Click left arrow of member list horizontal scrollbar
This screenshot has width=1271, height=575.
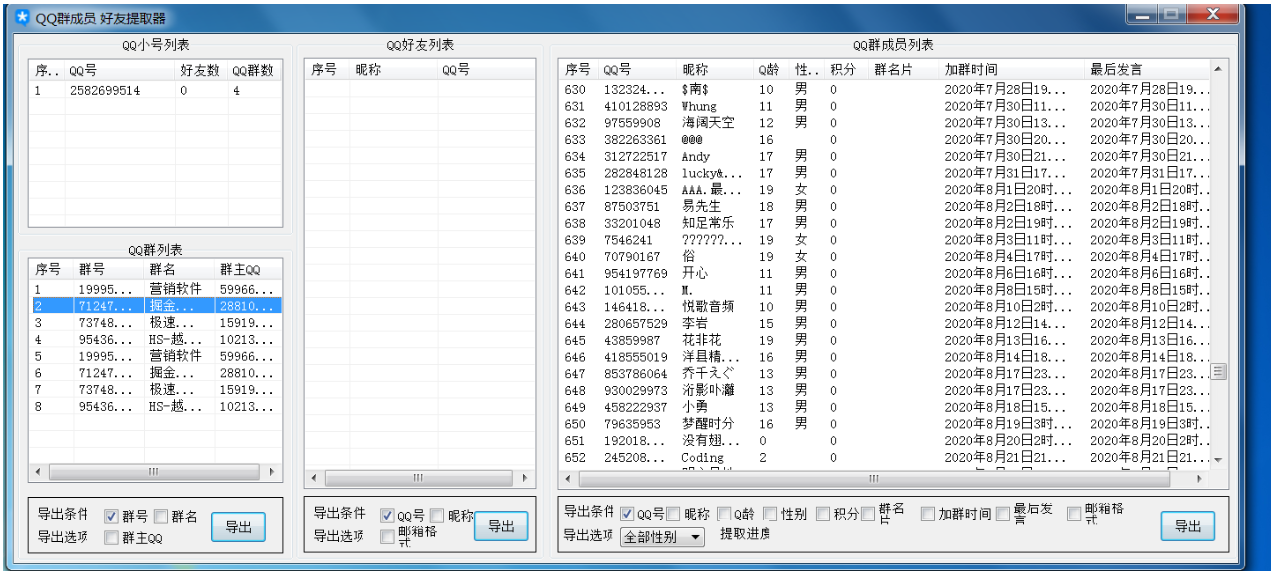click(x=567, y=478)
